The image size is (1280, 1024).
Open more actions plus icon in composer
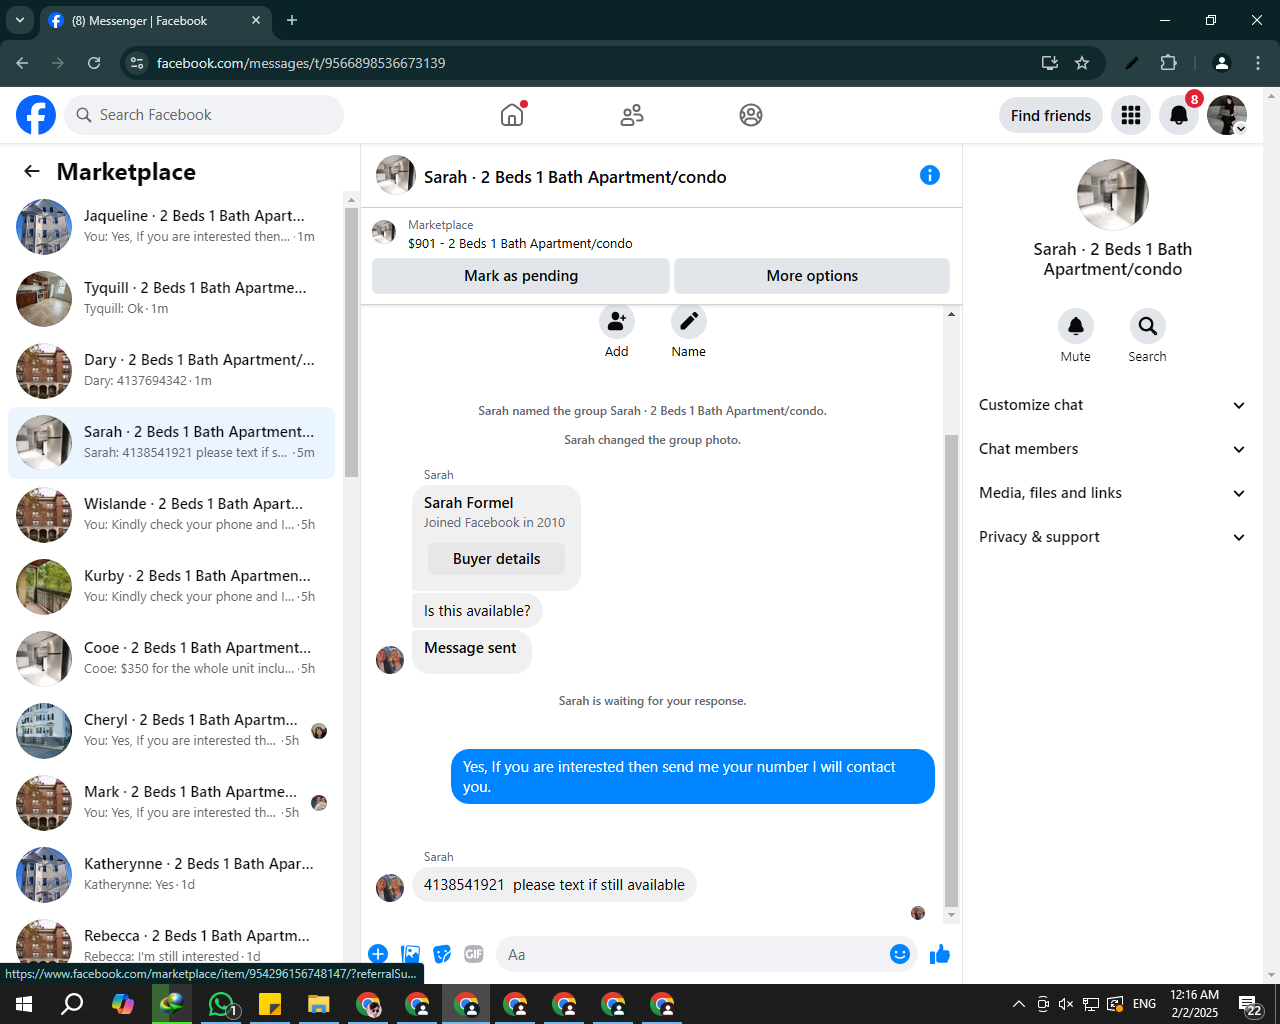click(x=378, y=954)
